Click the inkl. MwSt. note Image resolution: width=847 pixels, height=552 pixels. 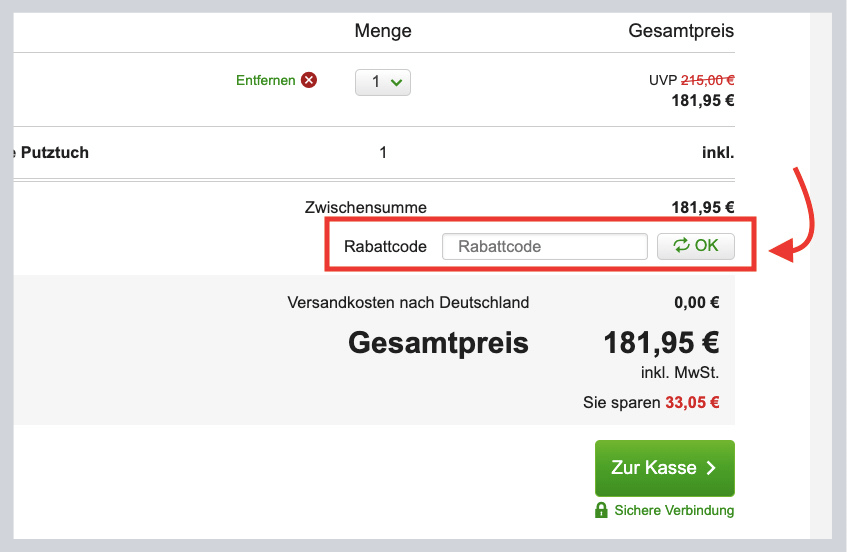coord(680,373)
